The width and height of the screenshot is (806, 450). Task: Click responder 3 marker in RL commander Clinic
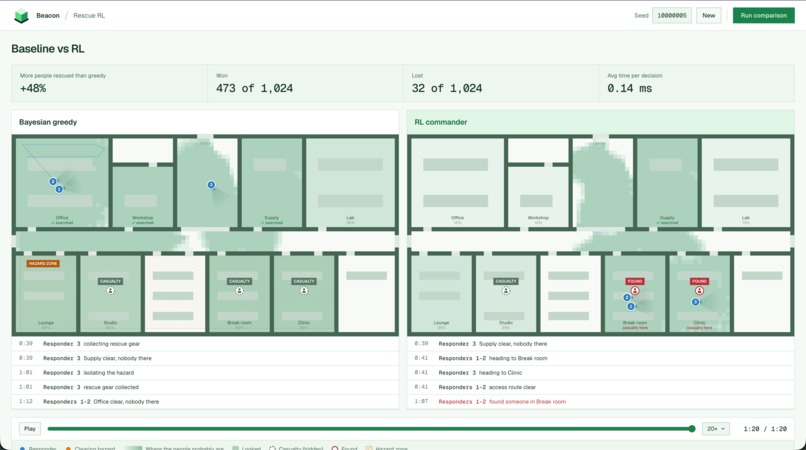pos(695,302)
